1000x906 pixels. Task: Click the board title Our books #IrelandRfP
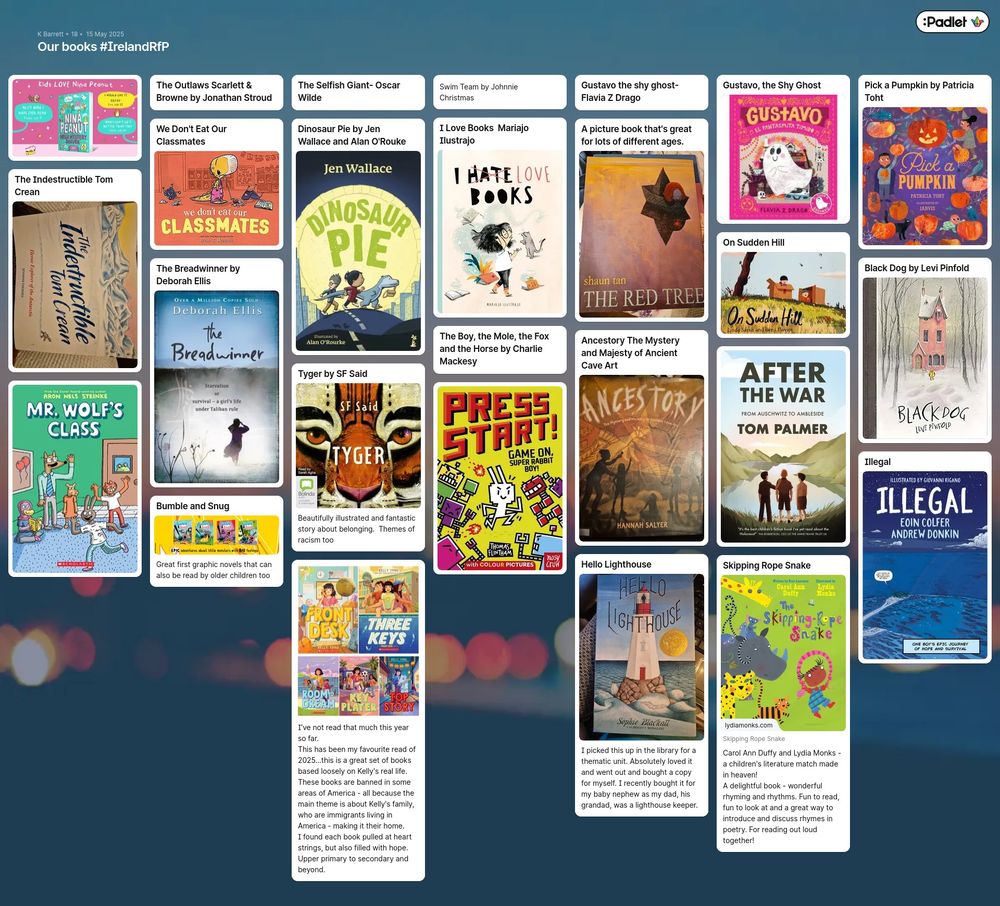tap(103, 47)
